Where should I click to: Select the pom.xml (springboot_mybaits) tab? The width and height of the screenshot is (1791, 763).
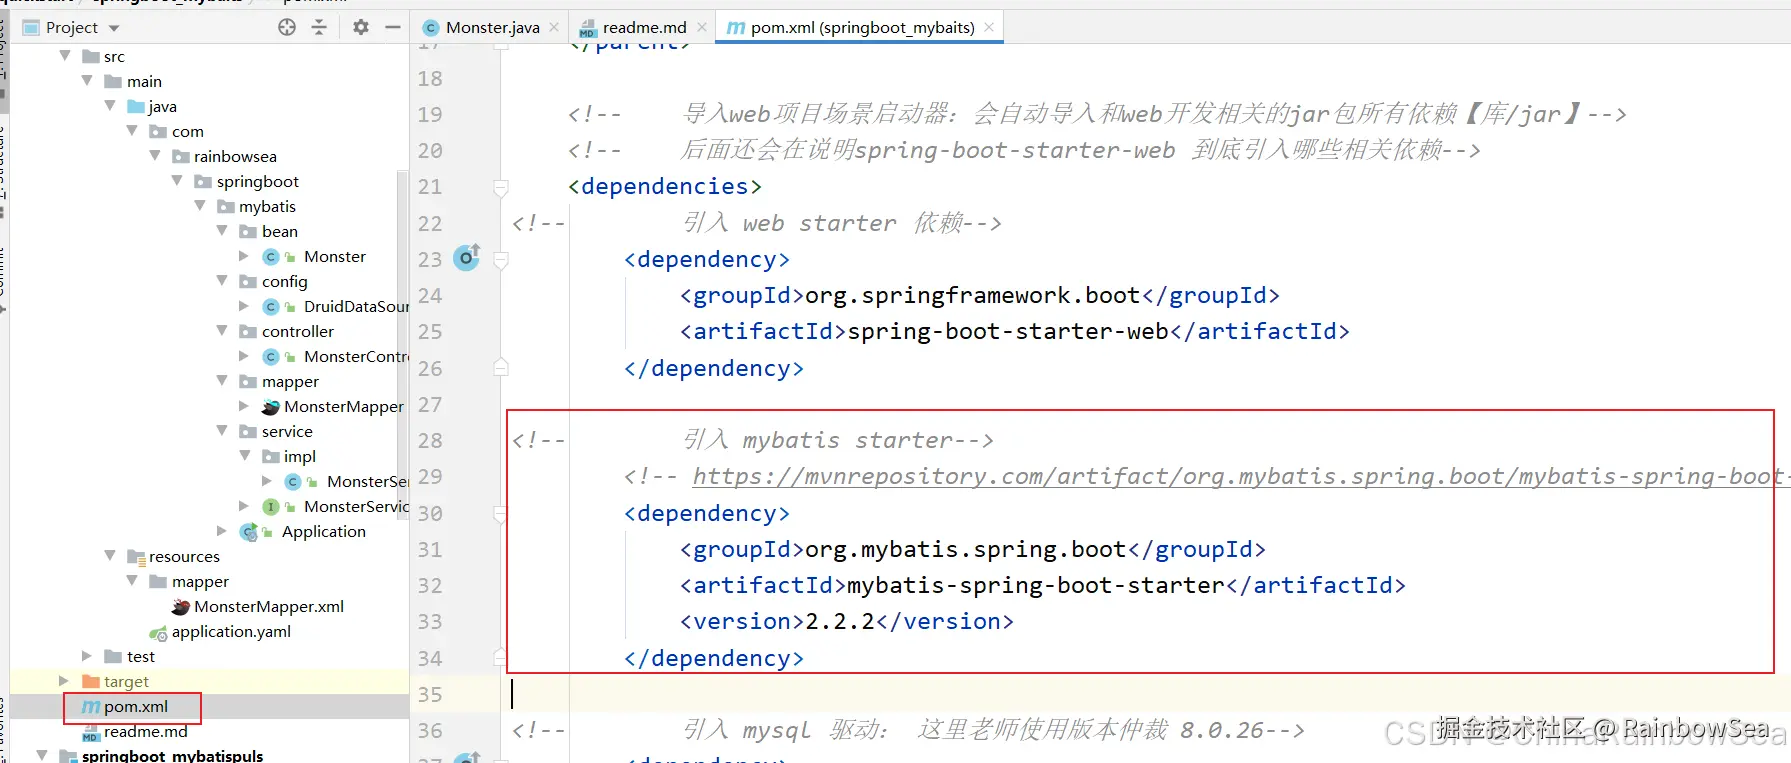(x=862, y=28)
